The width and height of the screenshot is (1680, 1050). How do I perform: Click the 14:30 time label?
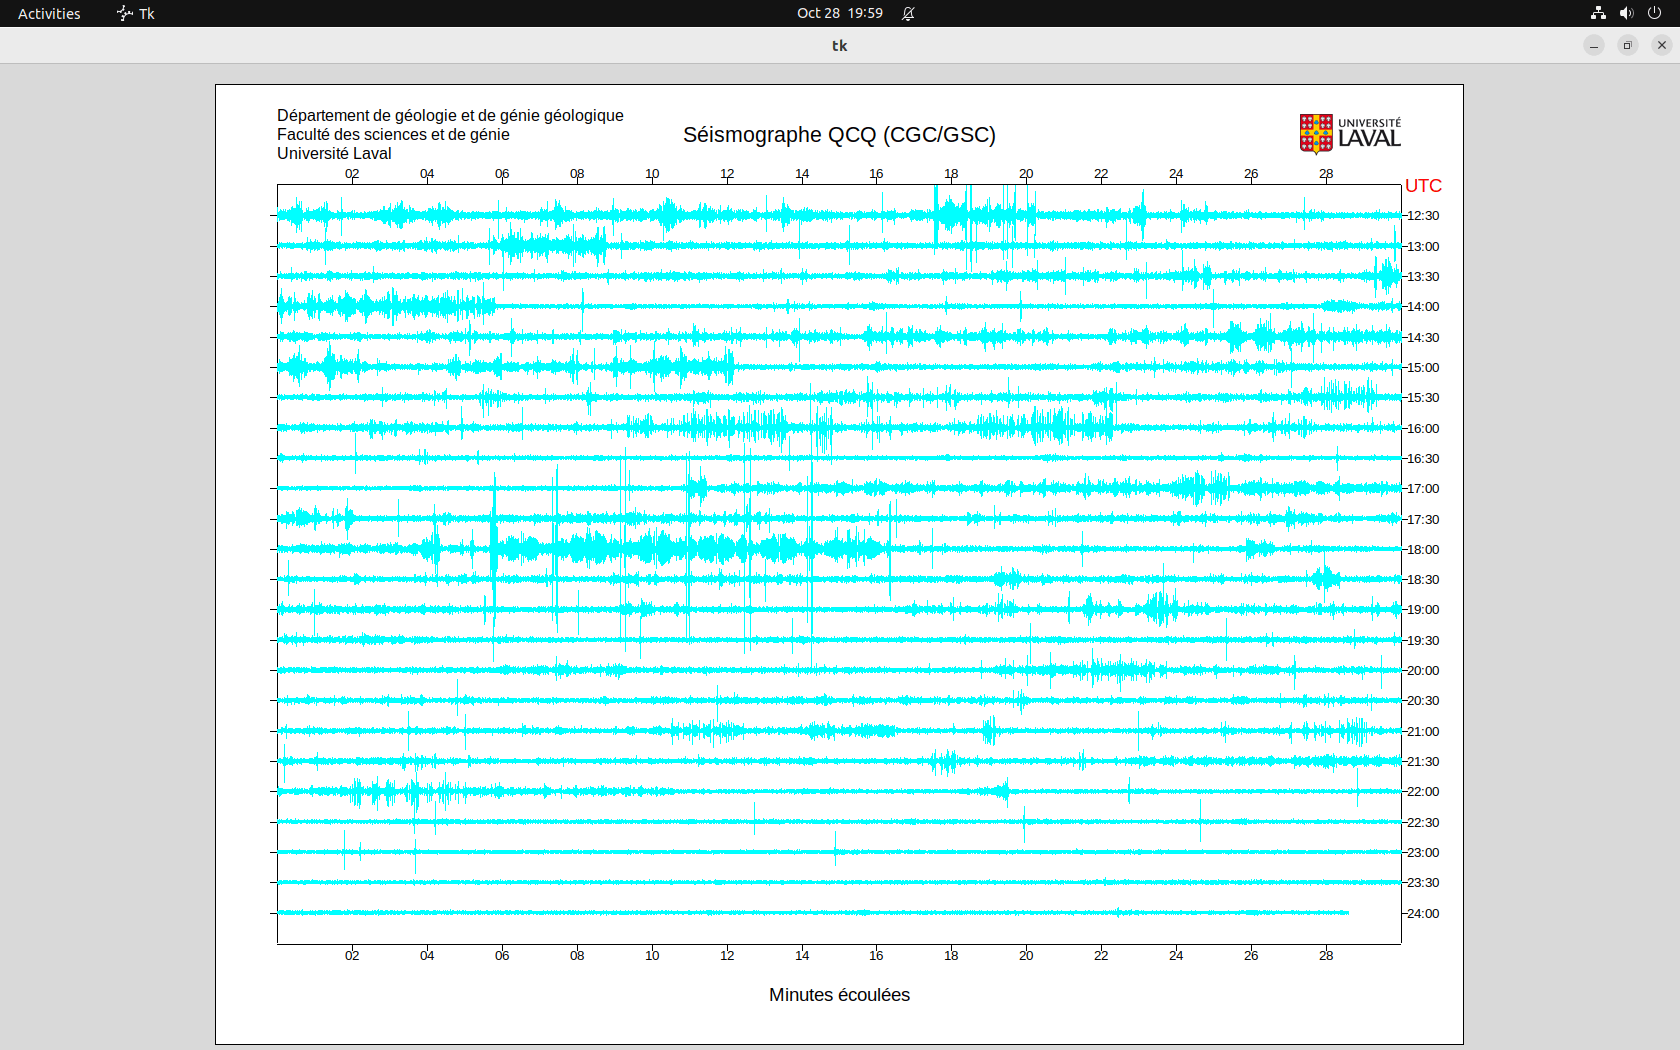pos(1423,338)
